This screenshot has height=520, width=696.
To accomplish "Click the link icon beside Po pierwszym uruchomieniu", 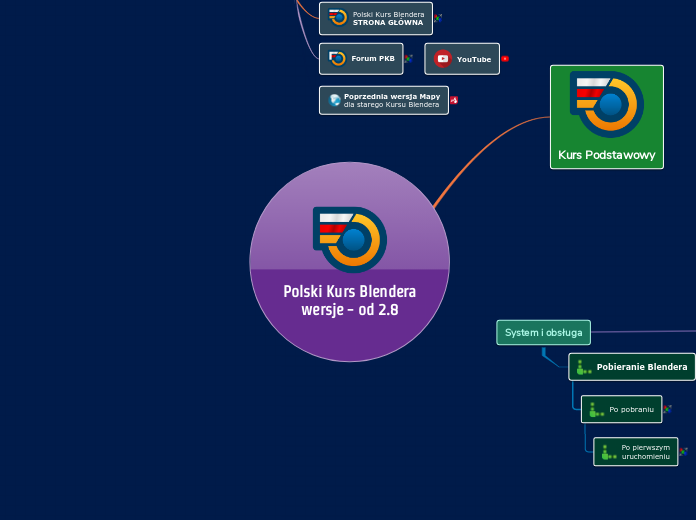I will pyautogui.click(x=684, y=452).
